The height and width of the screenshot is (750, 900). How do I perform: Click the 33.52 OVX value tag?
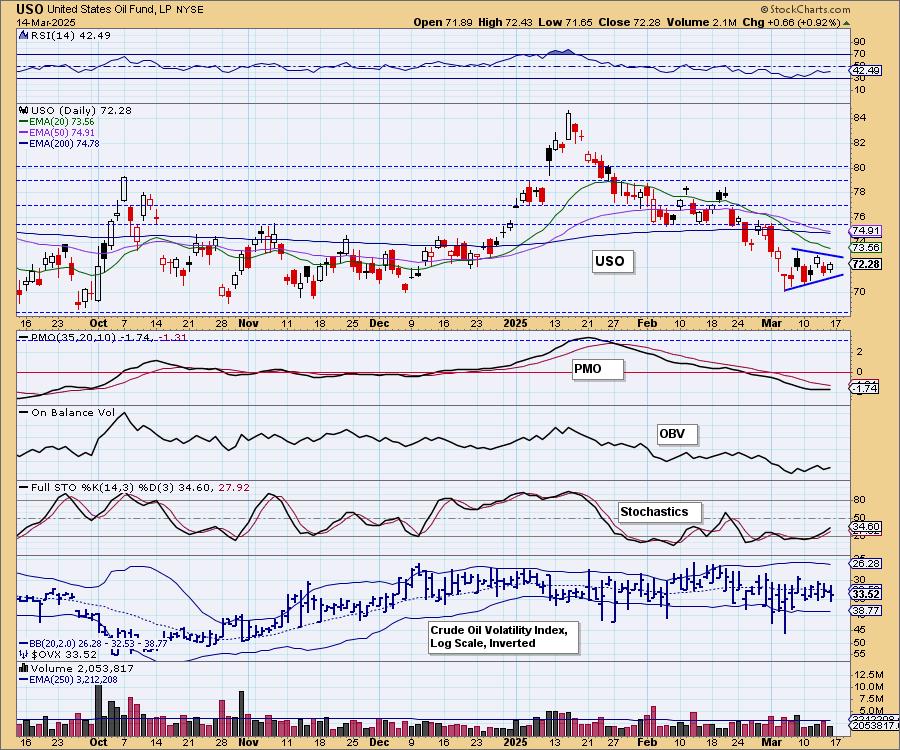coord(867,594)
